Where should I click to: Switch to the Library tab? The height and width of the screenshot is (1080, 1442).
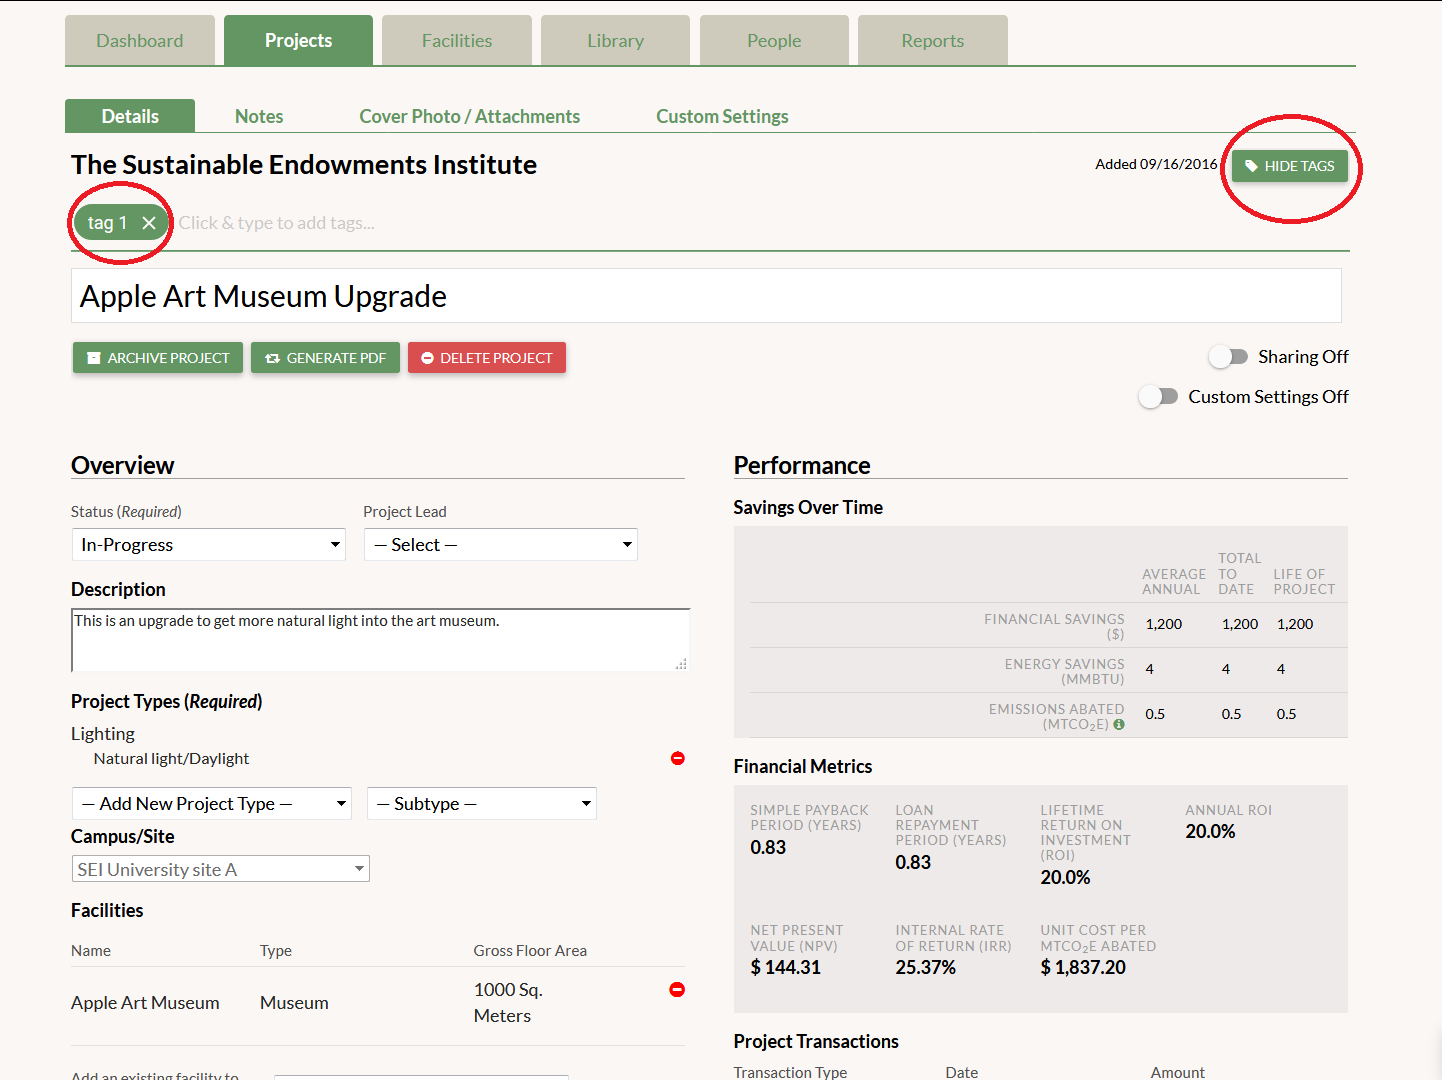[x=615, y=41]
